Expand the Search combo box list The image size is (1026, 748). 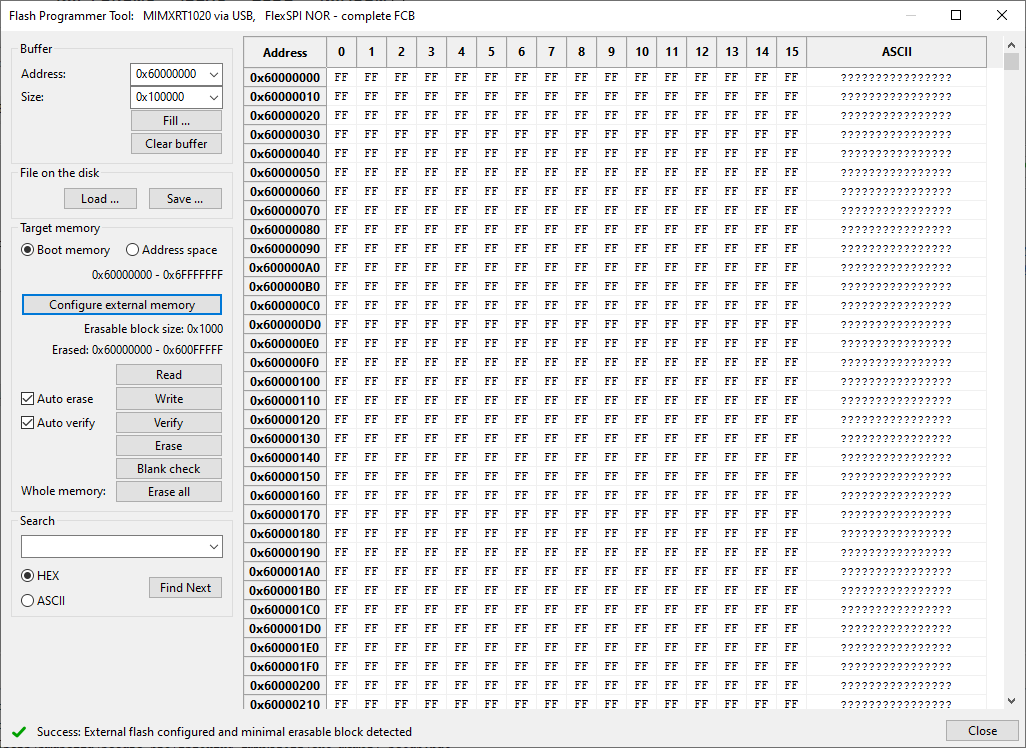pos(215,546)
